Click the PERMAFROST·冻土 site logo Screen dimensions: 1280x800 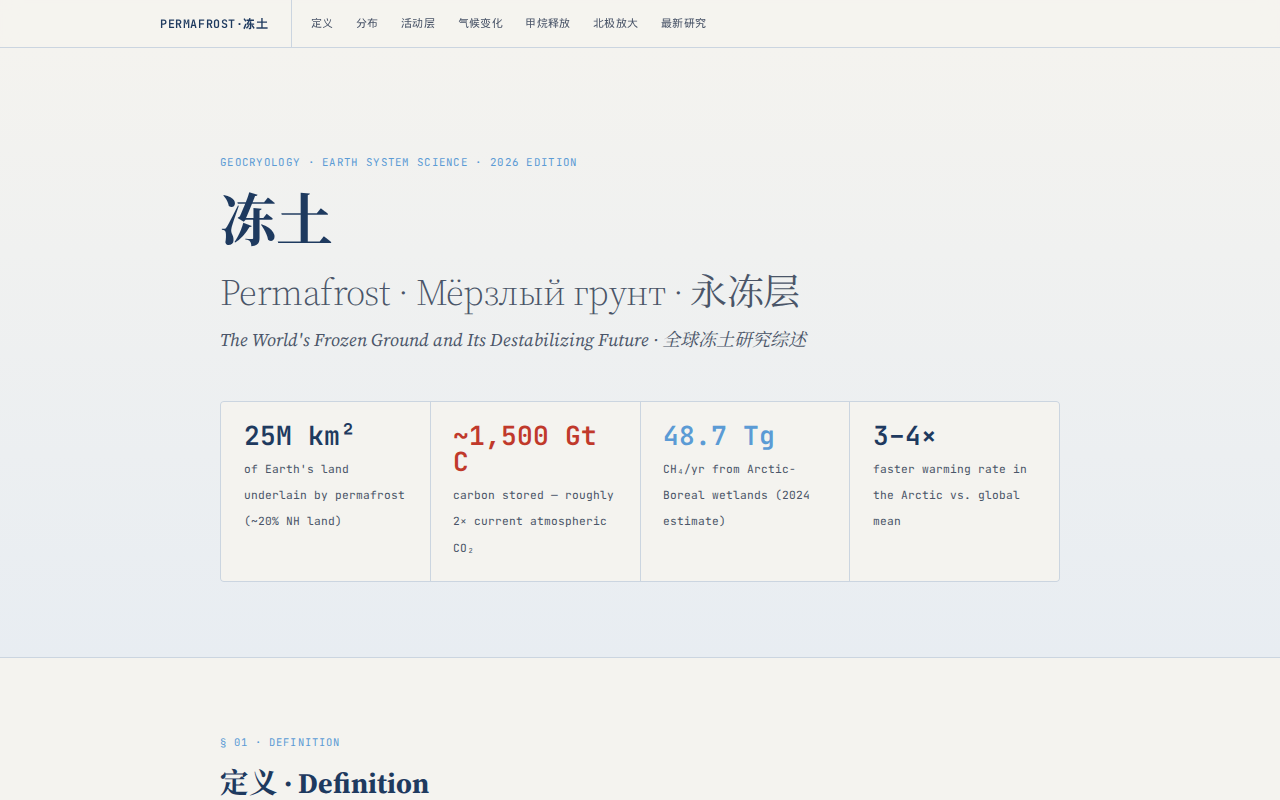[214, 24]
